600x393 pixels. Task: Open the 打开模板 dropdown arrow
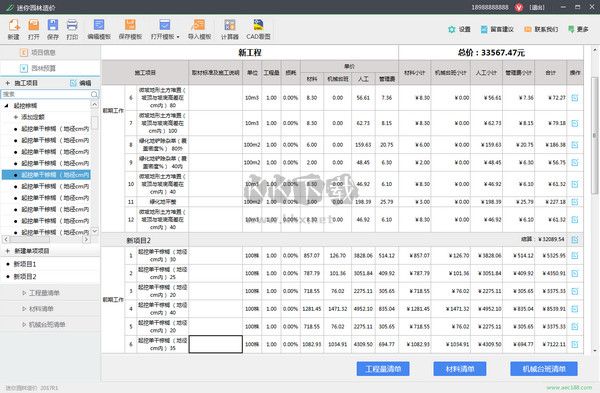click(x=178, y=37)
